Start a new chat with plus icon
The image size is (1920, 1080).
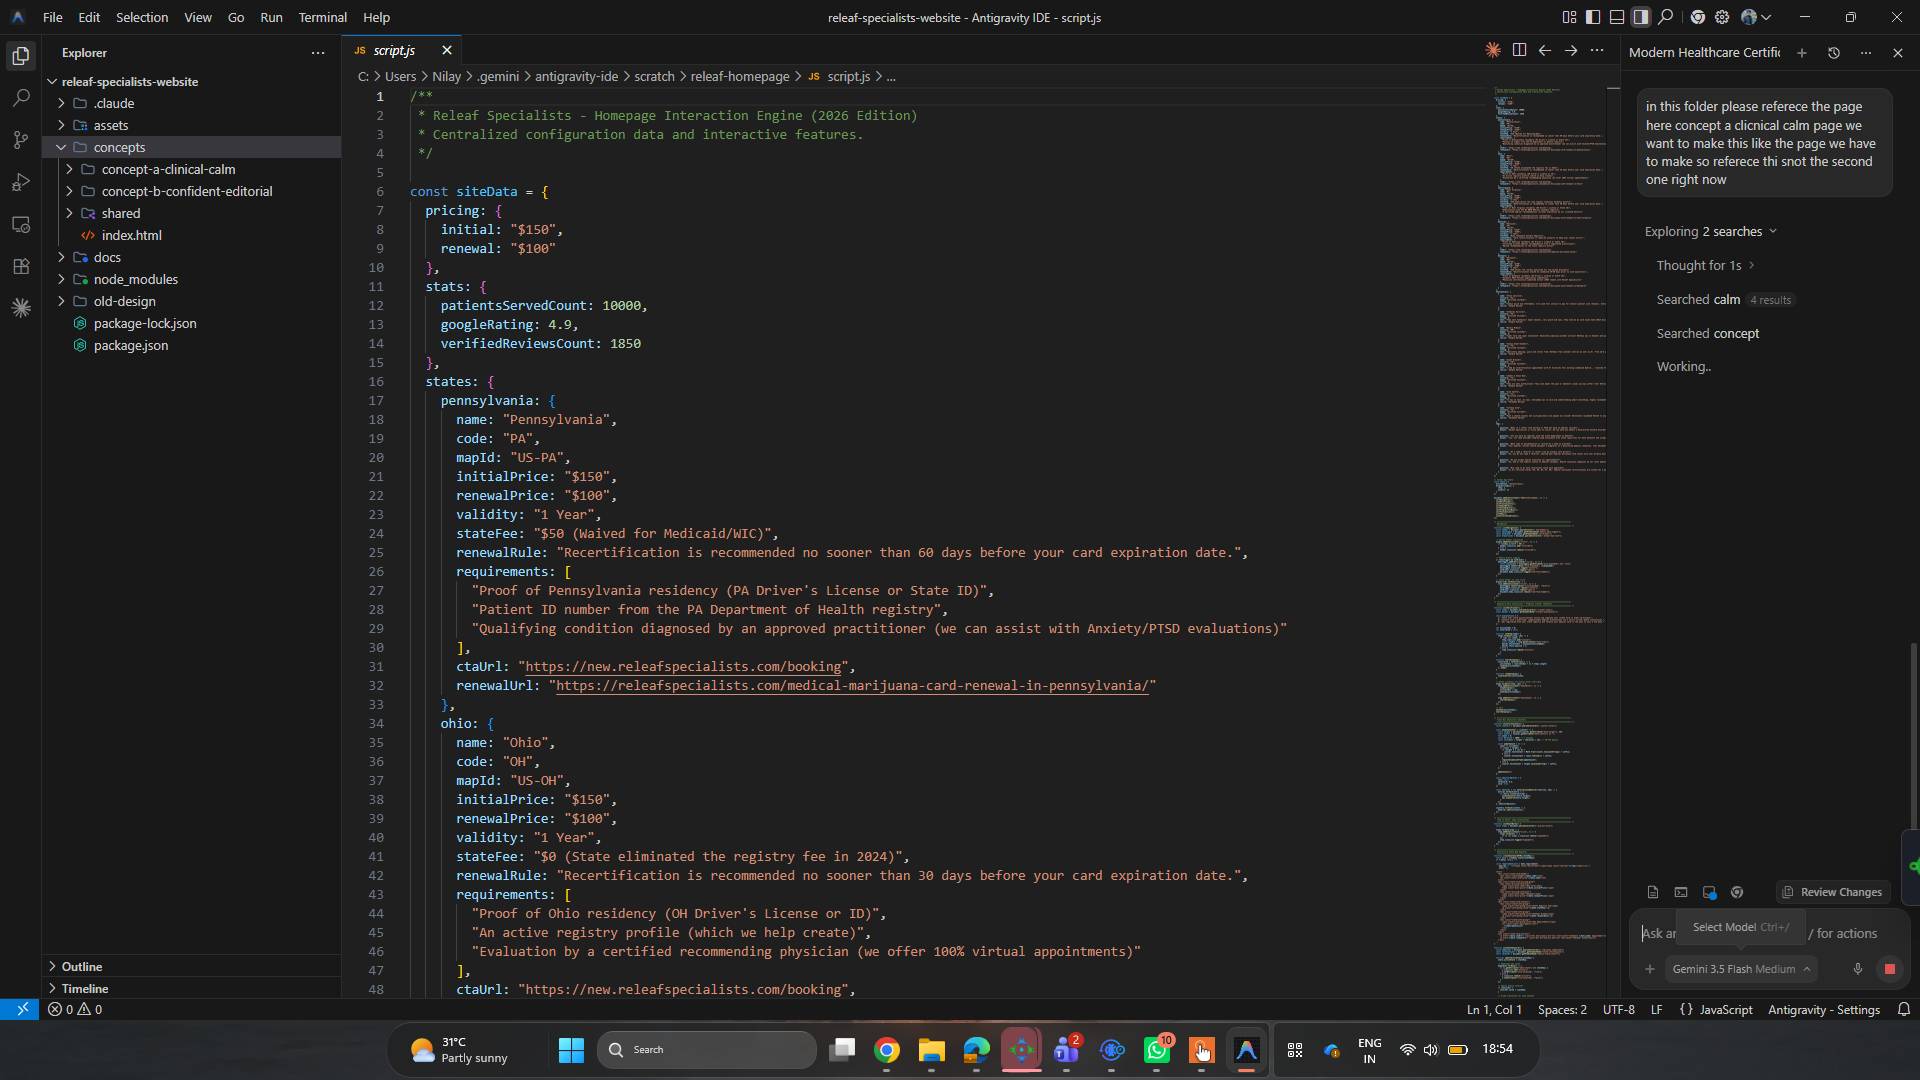click(x=1802, y=53)
